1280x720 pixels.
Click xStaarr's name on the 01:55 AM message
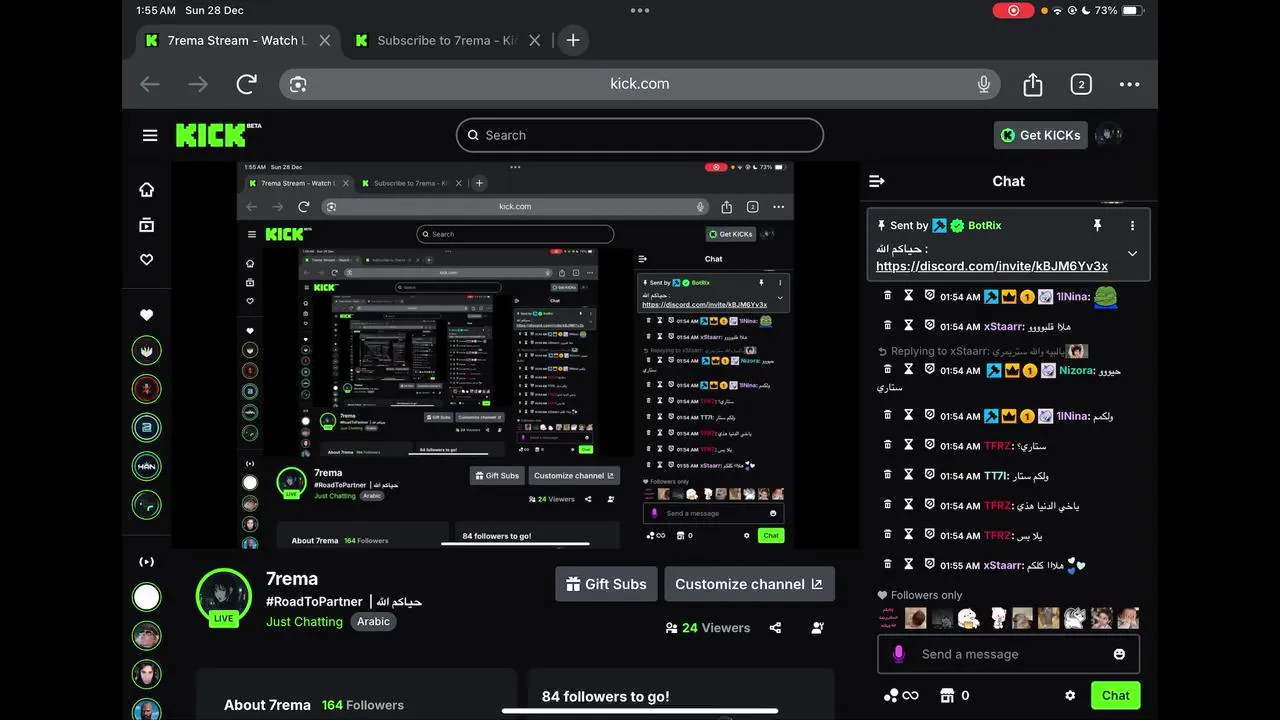tap(1002, 566)
